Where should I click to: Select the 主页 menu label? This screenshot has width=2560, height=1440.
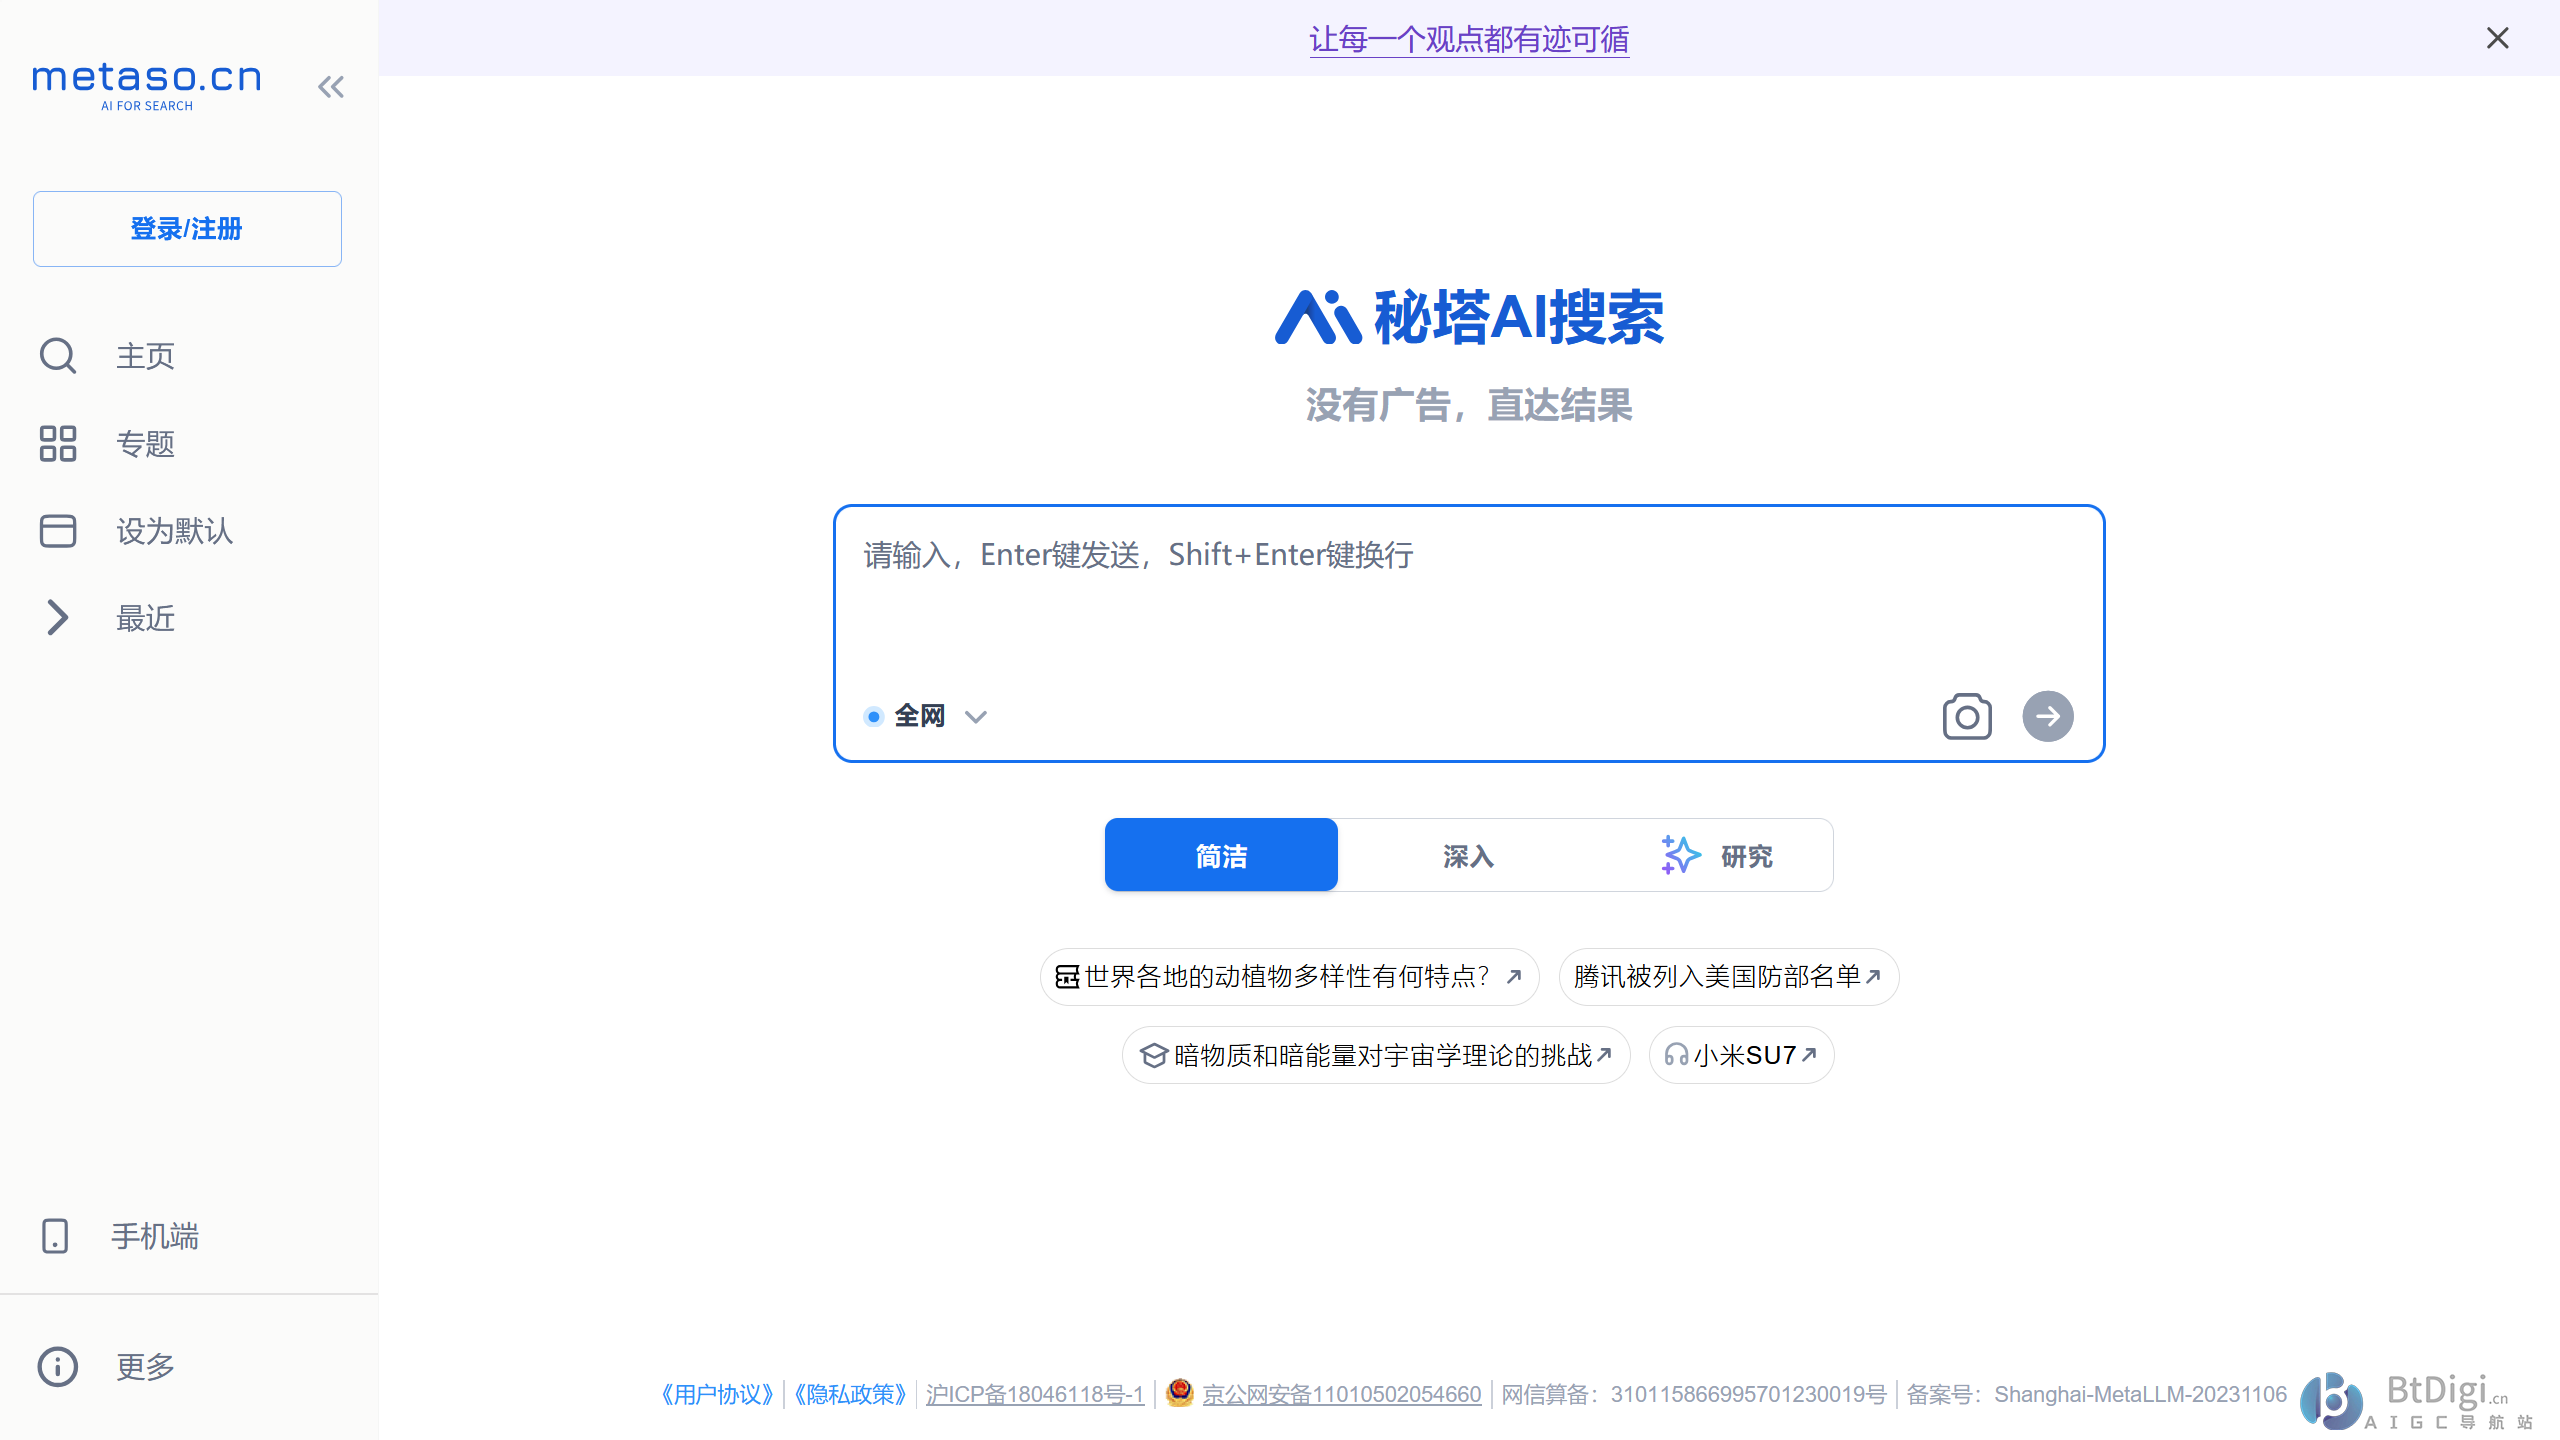point(146,356)
